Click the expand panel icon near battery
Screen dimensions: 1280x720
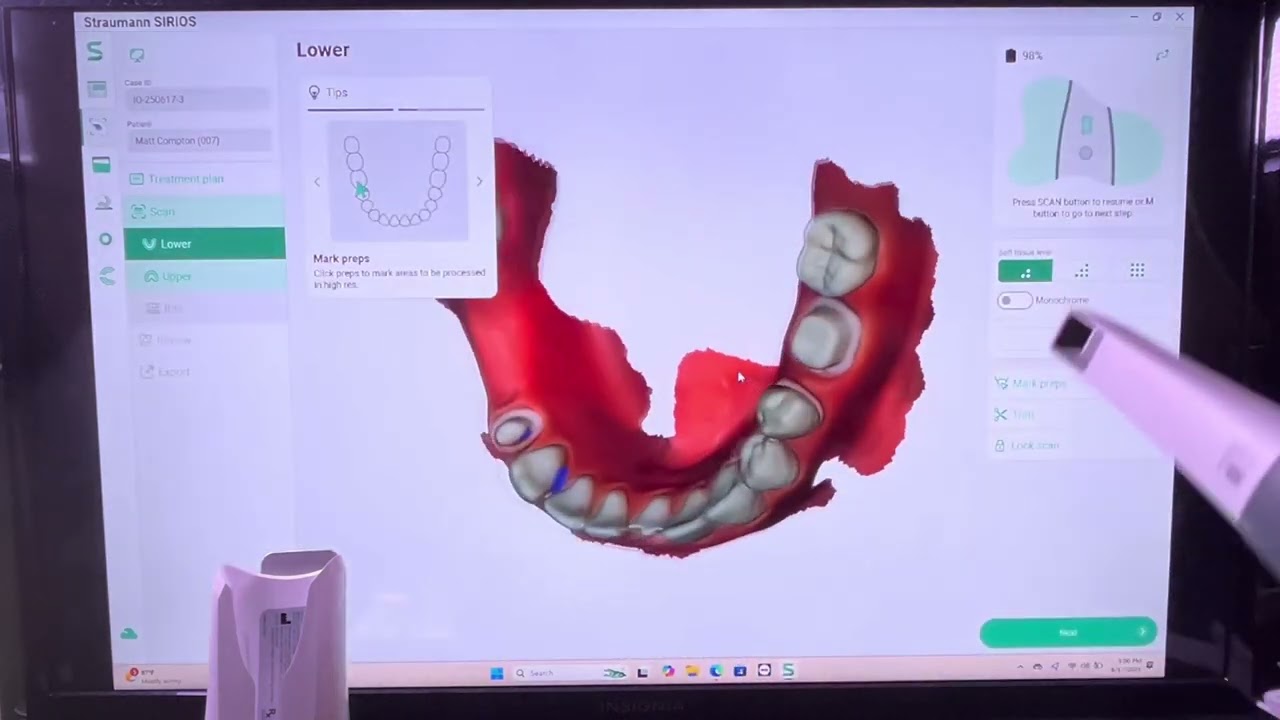1162,56
